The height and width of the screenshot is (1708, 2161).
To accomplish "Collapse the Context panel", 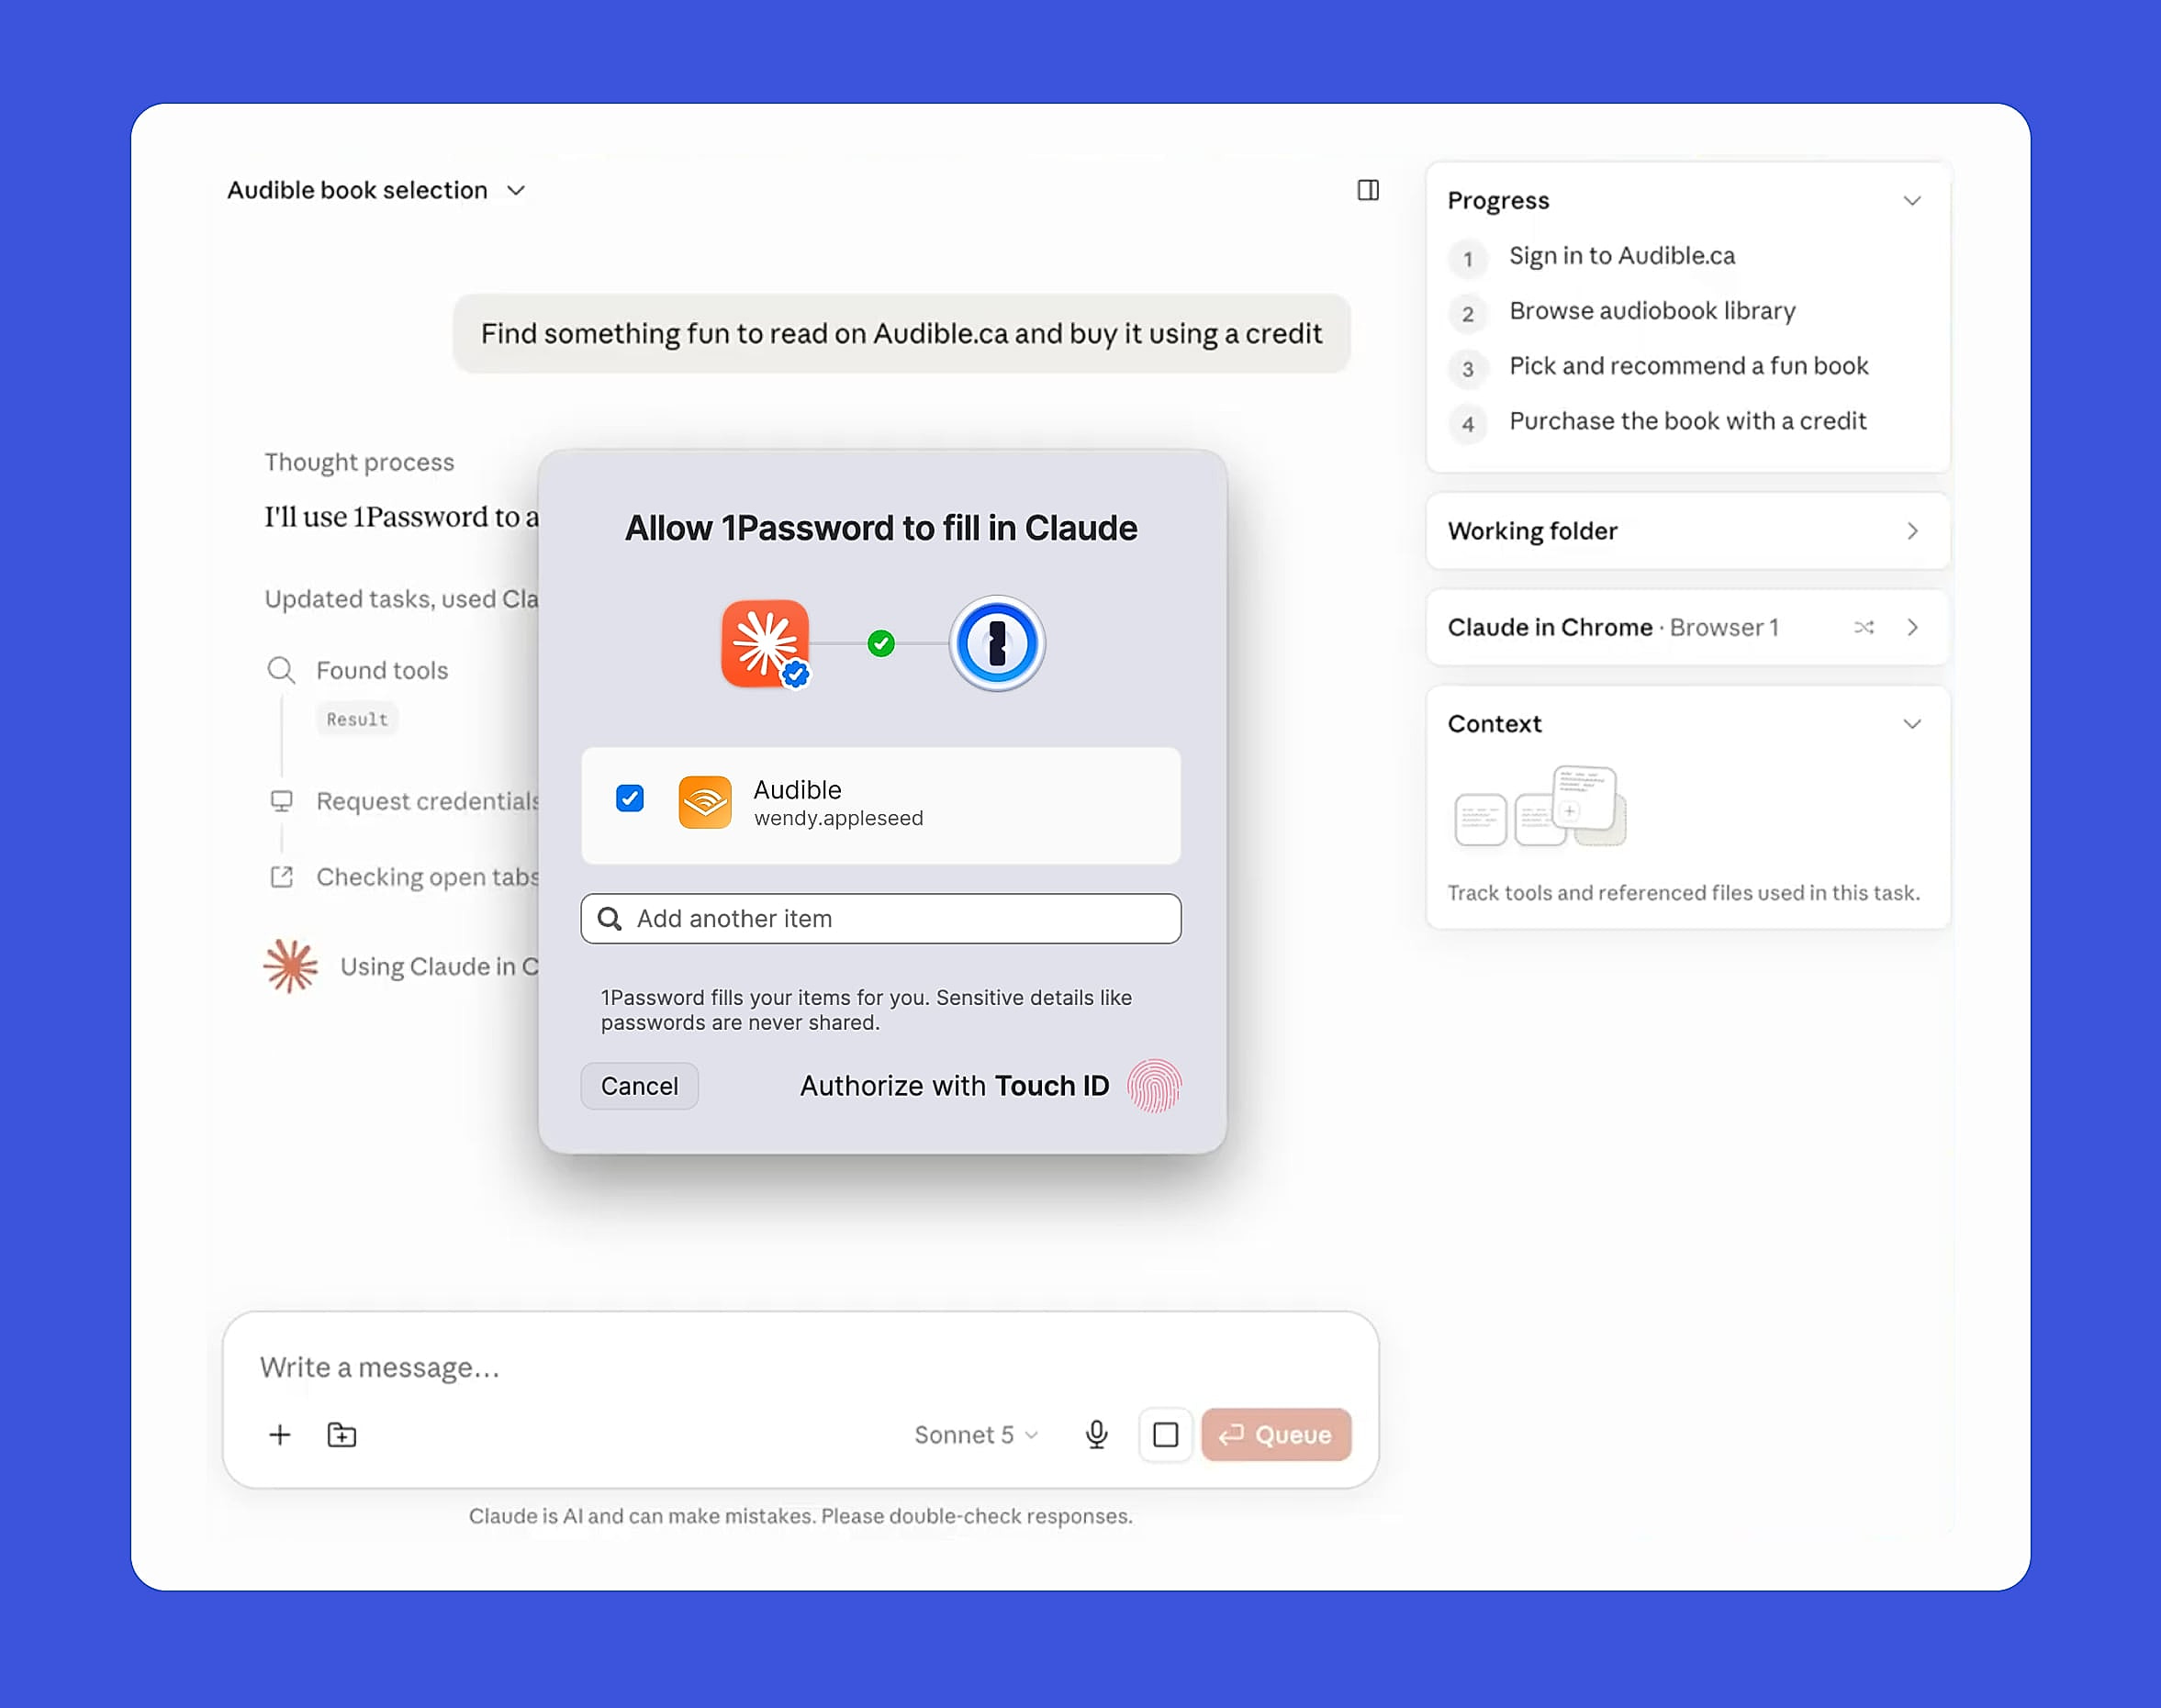I will [x=1912, y=724].
